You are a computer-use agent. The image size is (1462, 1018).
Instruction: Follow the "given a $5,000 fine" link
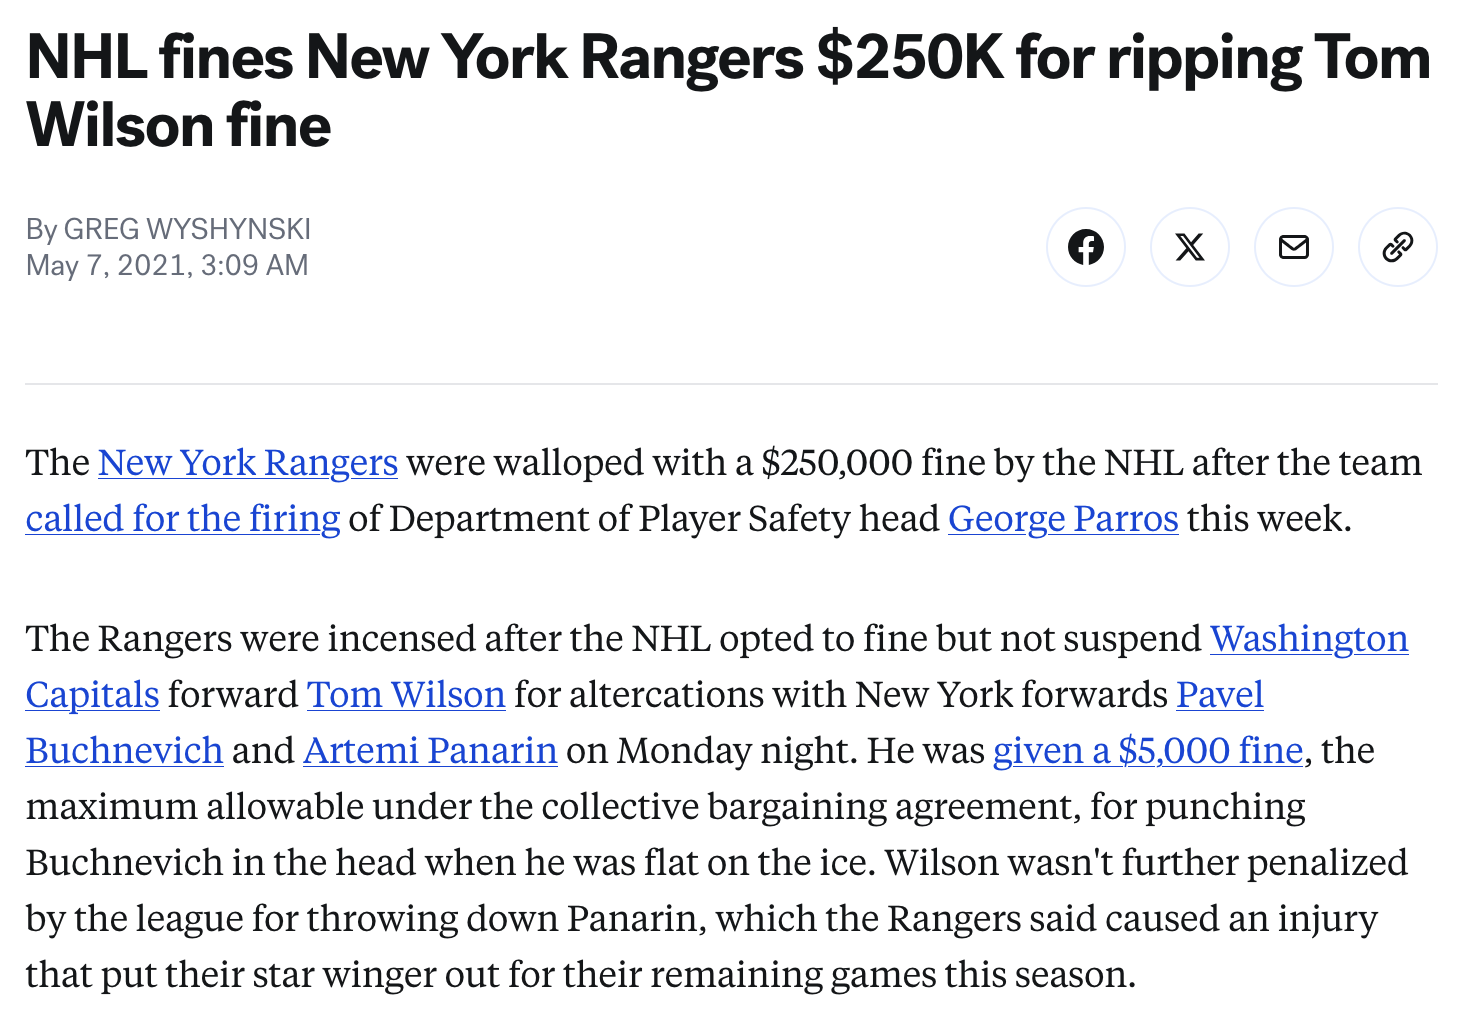pyautogui.click(x=1147, y=751)
